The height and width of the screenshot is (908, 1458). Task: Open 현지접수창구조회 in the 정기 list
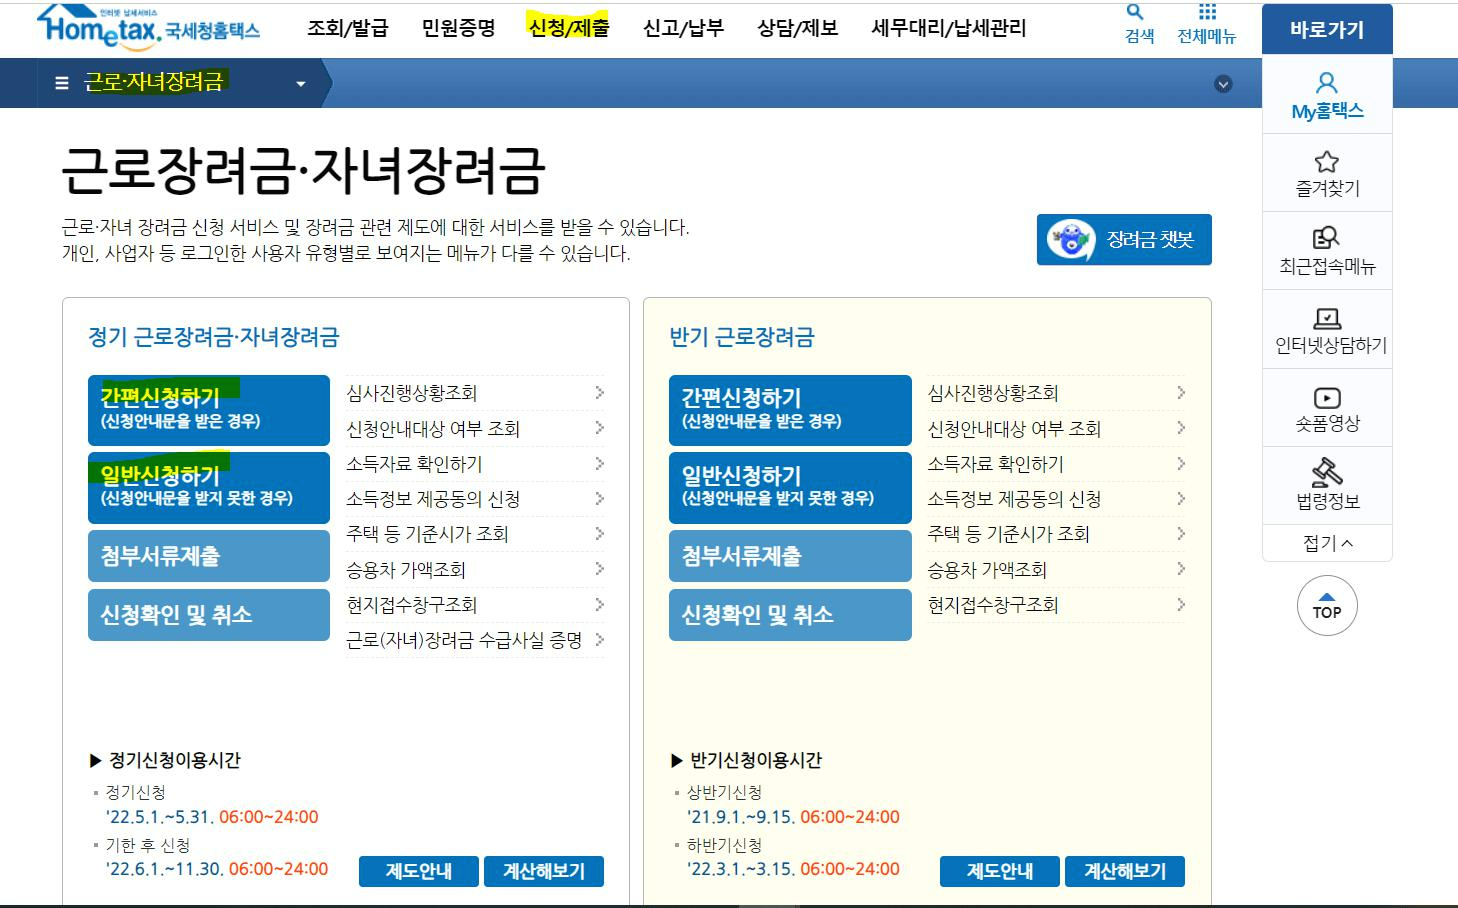pyautogui.click(x=475, y=605)
